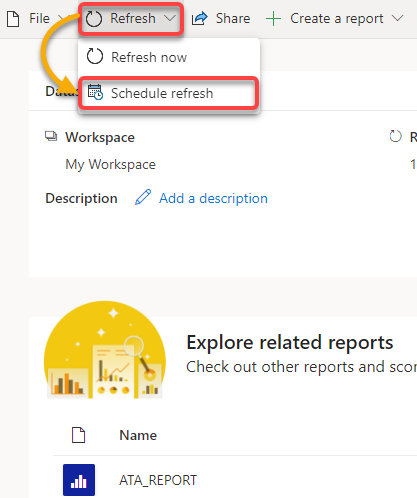
Task: Click My Workspace text
Action: click(110, 165)
